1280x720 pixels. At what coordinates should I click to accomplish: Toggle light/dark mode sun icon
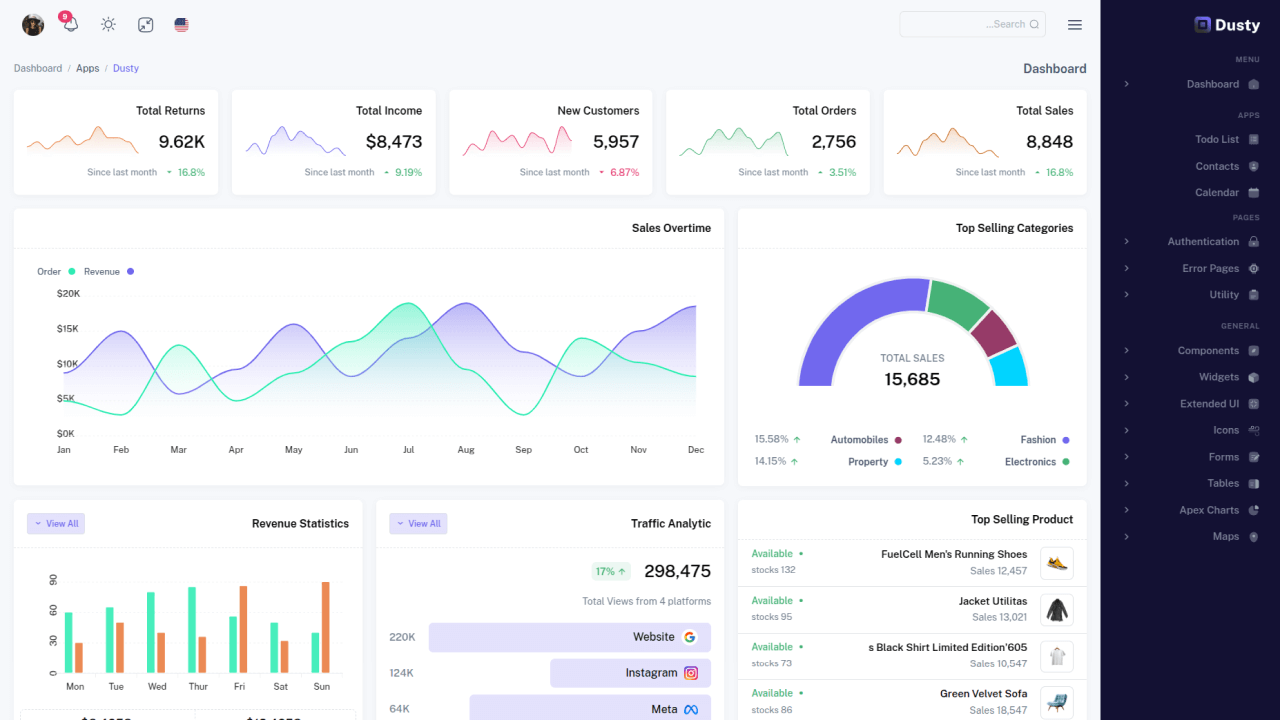[108, 24]
